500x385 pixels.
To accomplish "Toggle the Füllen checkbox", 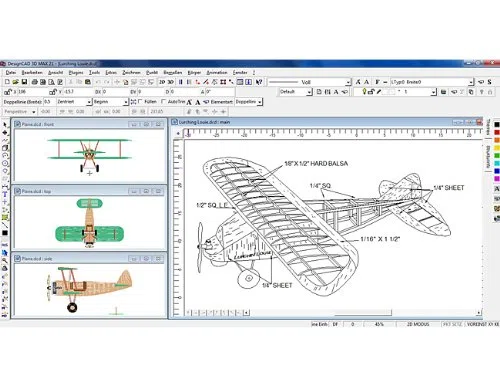I will point(140,101).
